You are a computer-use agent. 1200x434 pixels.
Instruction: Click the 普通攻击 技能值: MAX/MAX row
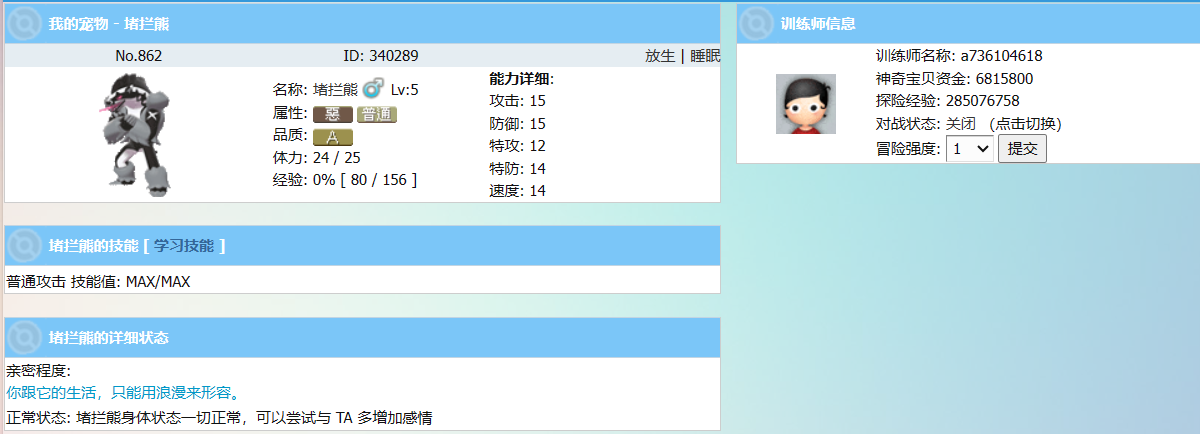[98, 282]
